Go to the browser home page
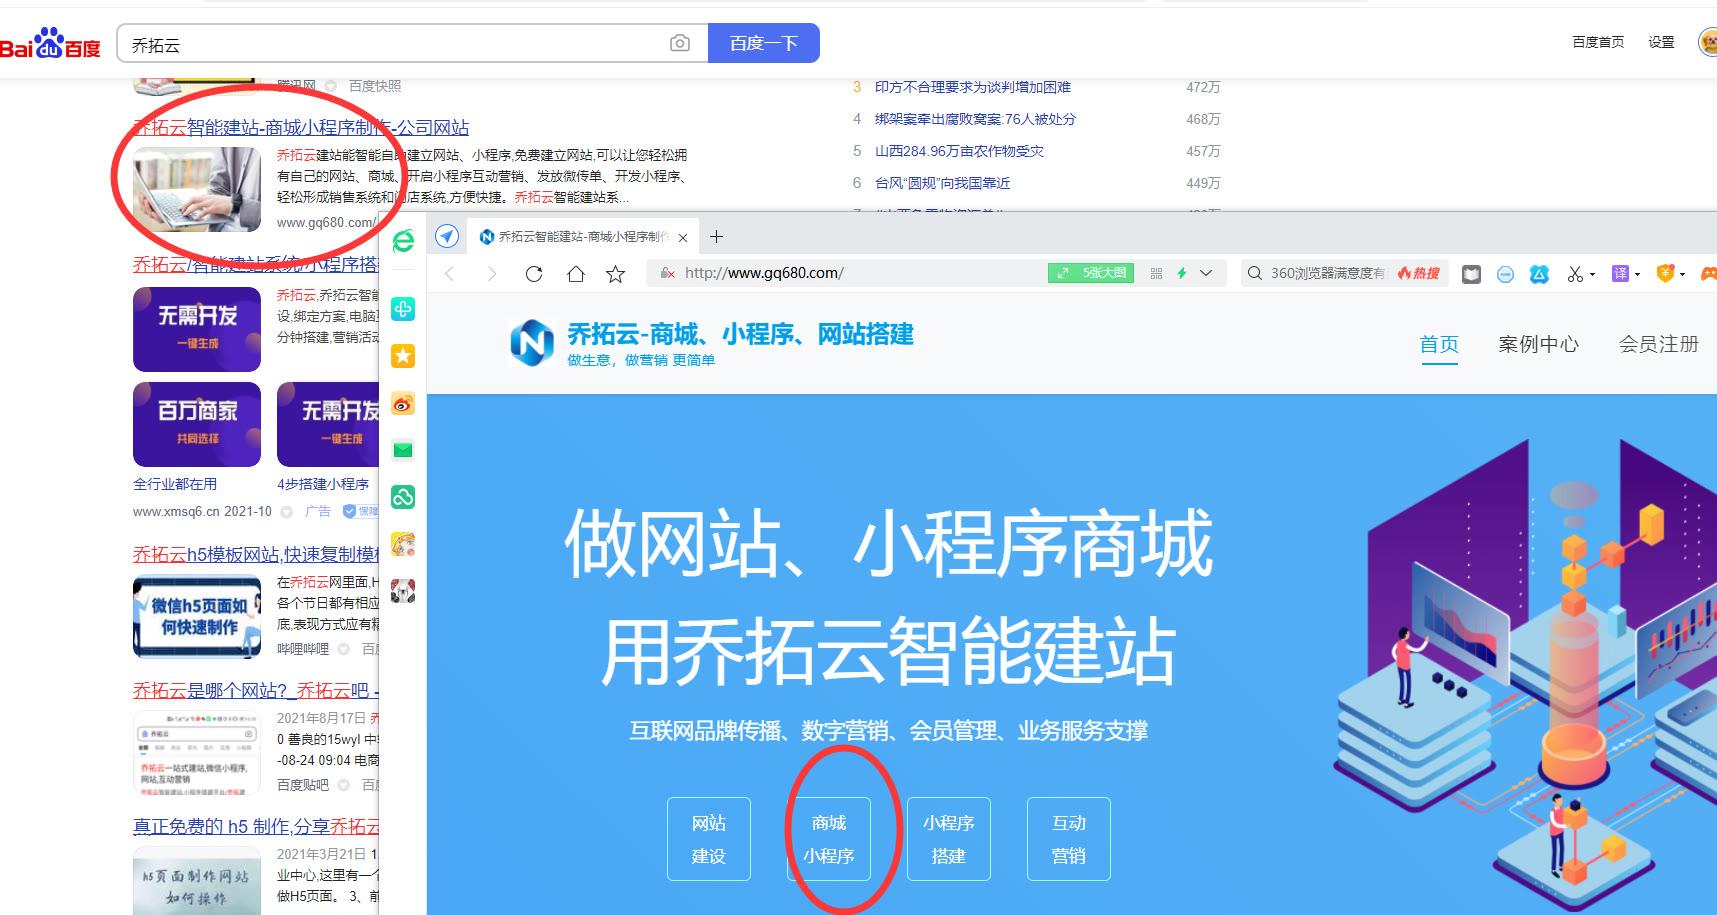This screenshot has height=915, width=1717. click(x=576, y=273)
